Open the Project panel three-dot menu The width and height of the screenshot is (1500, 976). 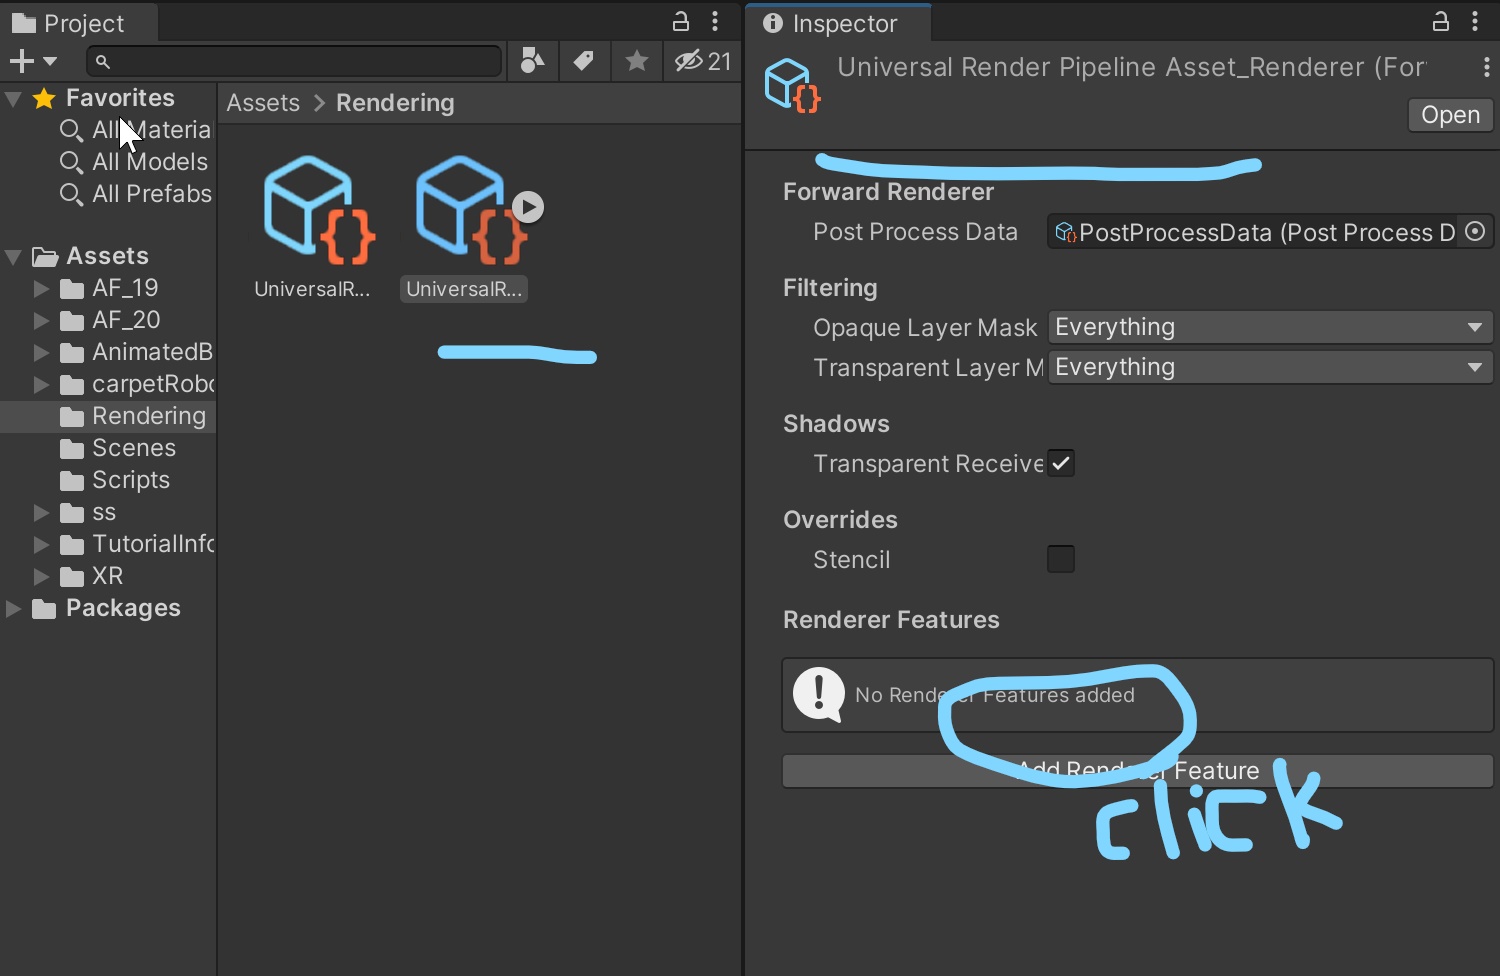715,21
